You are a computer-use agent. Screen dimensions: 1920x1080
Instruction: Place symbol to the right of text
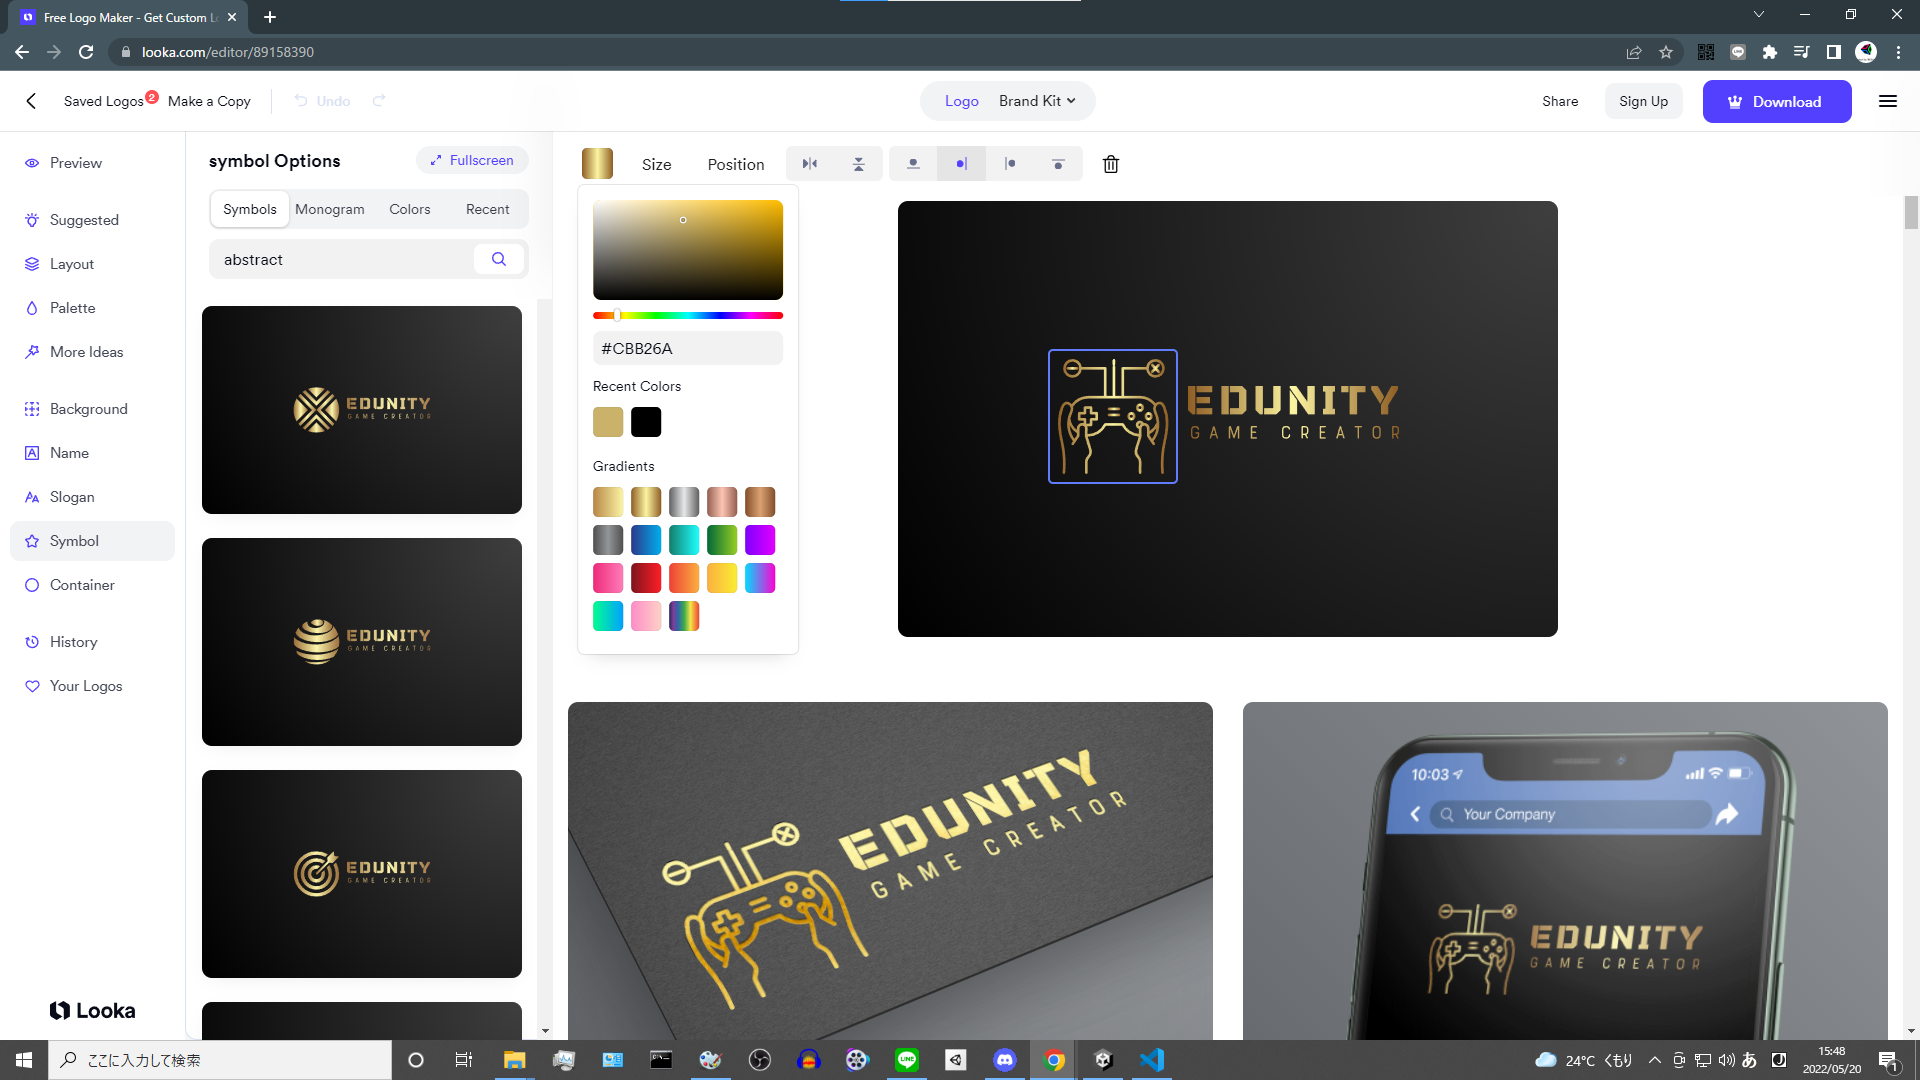(x=1010, y=164)
